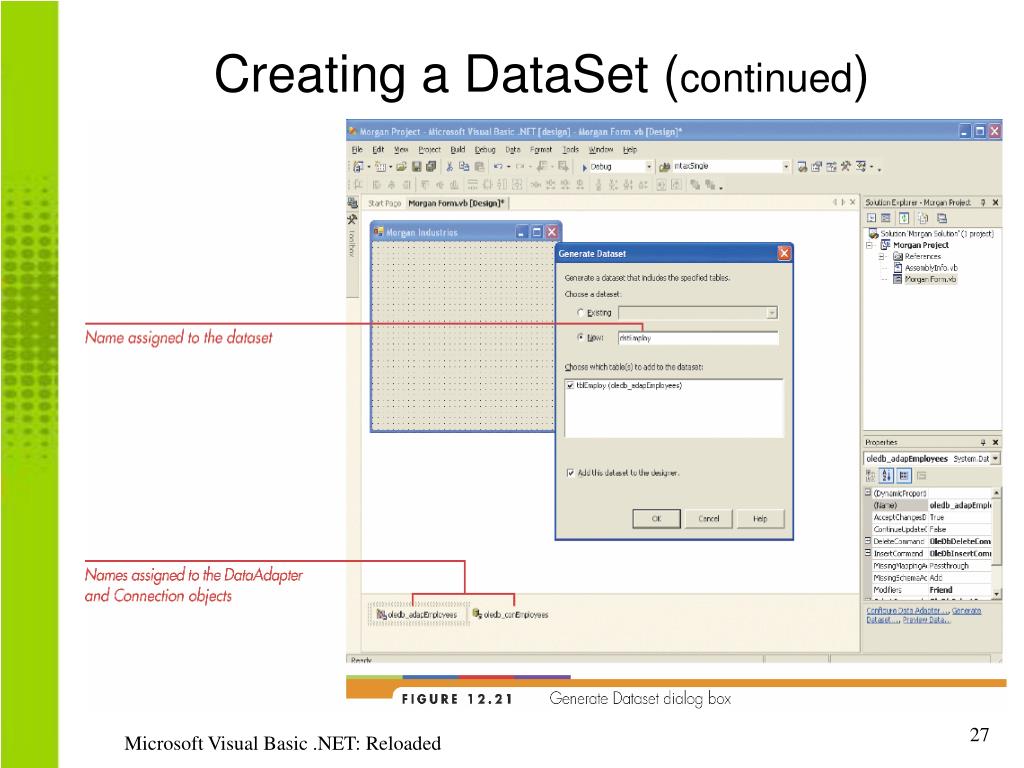Open the Tools menu
This screenshot has width=1024, height=768.
(x=571, y=150)
